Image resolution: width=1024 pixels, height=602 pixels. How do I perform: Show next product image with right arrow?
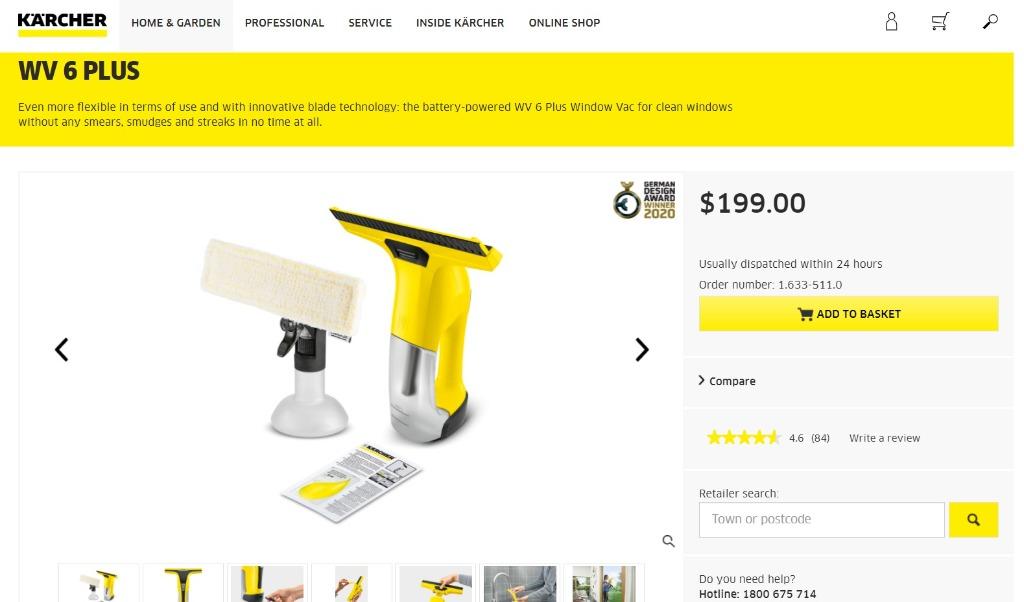point(642,350)
